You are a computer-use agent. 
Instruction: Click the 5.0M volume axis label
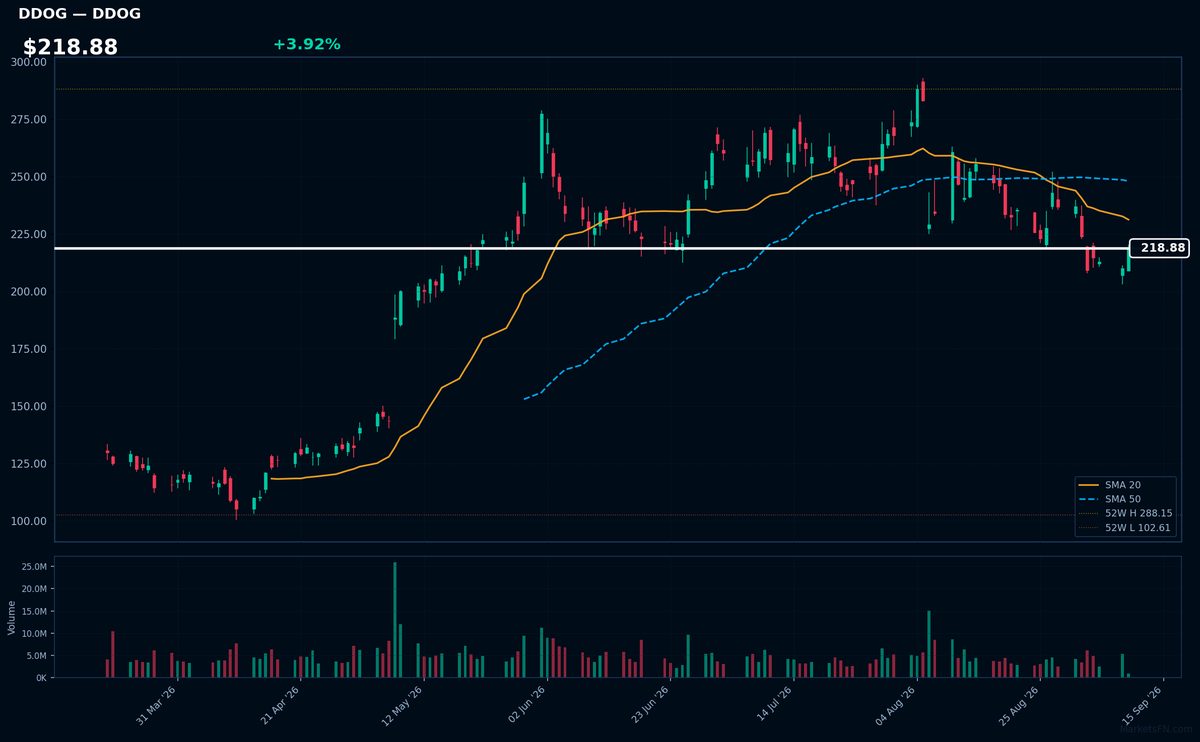tap(37, 656)
